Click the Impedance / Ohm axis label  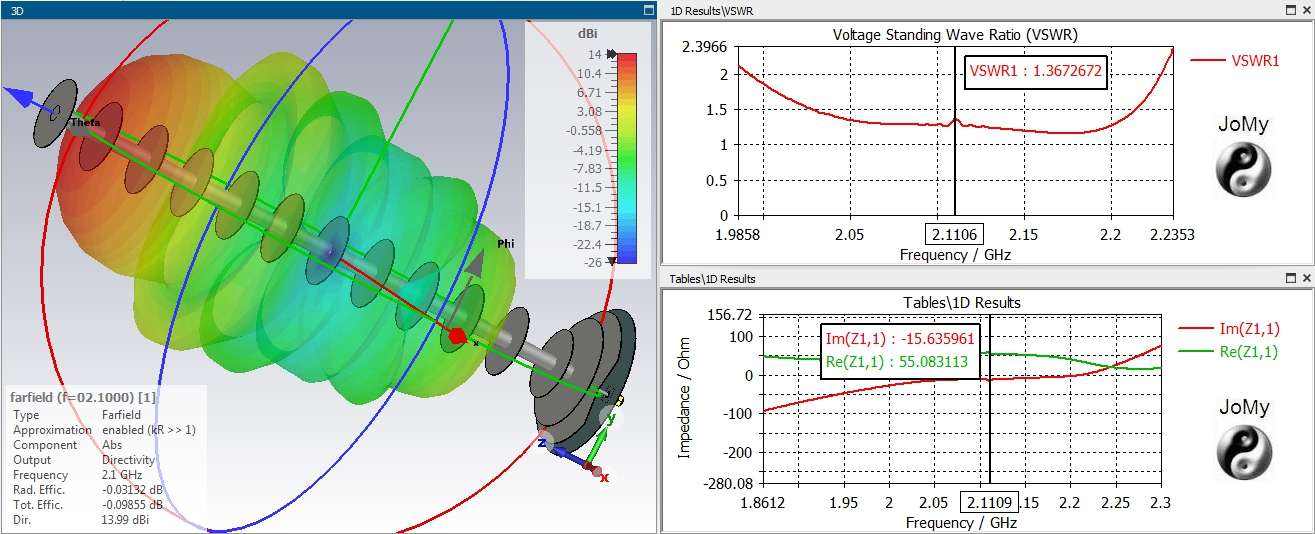pos(685,398)
